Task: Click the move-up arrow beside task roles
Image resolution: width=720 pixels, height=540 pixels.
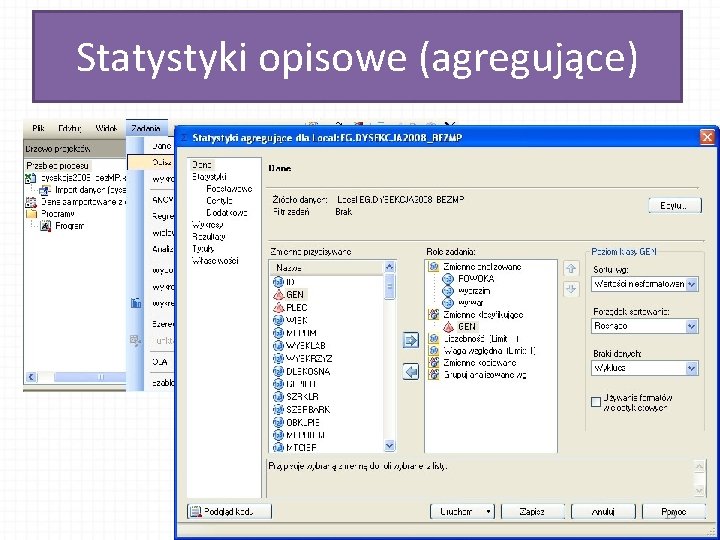Action: tap(571, 269)
